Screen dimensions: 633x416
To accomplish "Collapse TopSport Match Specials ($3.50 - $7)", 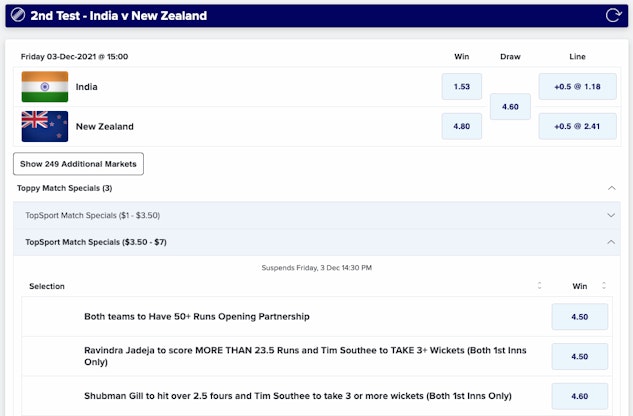I will coord(611,242).
